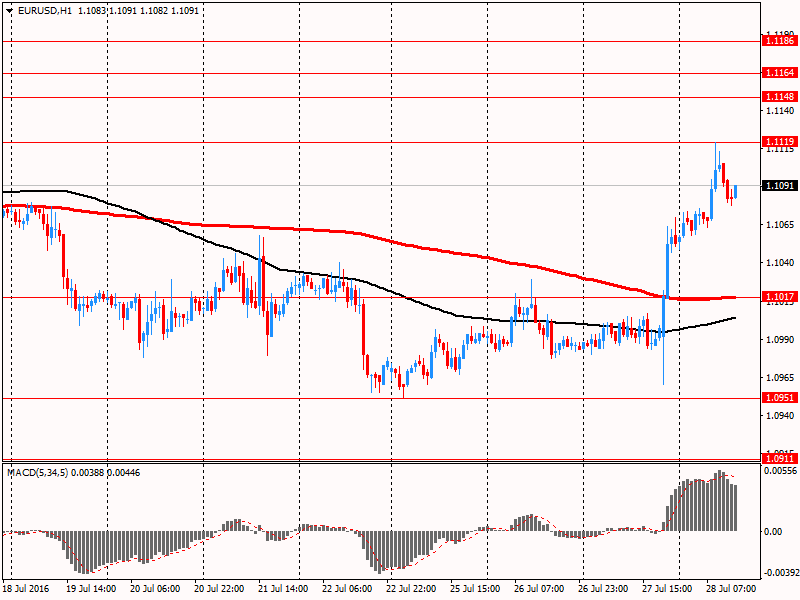Select the 1.0951 support level label

780,398
